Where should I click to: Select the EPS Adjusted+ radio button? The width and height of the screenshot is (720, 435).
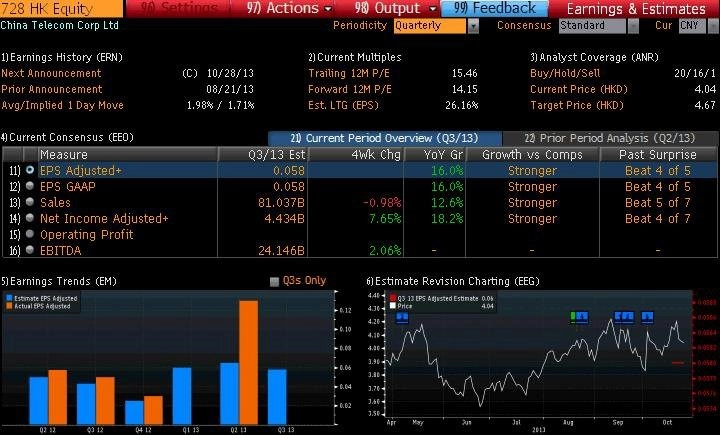point(30,170)
